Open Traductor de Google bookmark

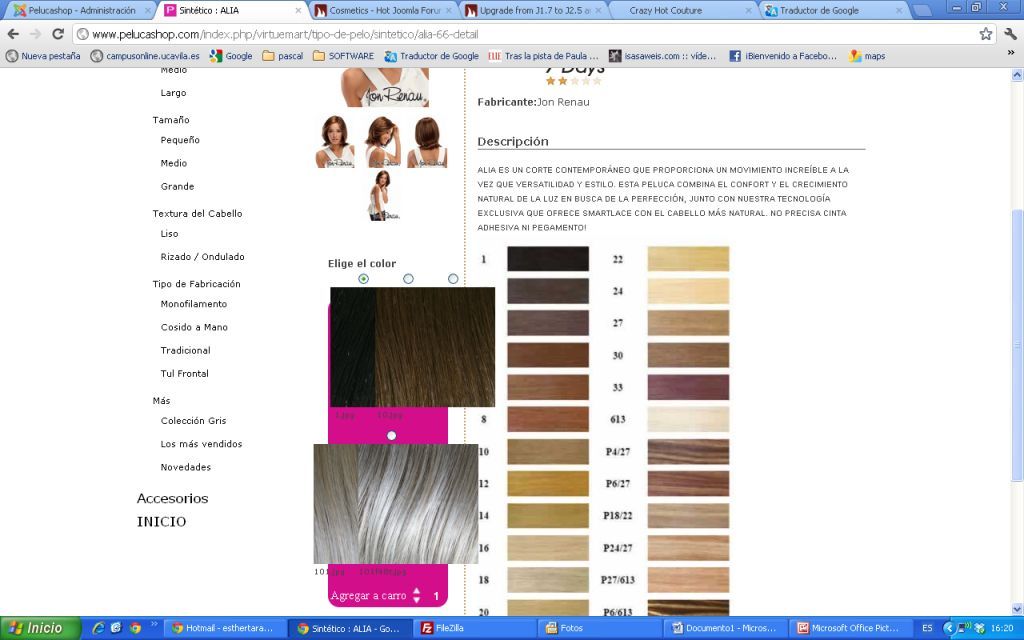(431, 56)
